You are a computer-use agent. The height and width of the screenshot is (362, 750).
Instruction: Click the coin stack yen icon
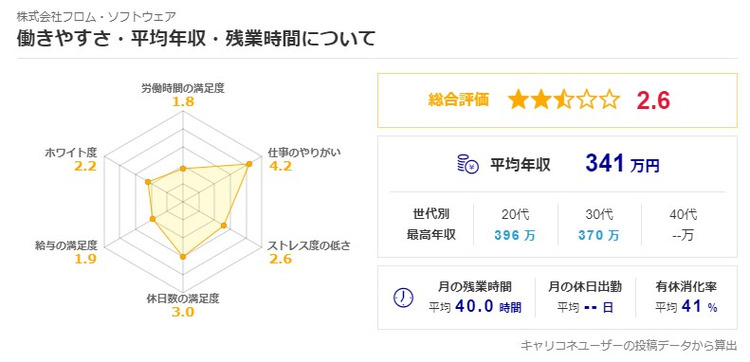[468, 165]
